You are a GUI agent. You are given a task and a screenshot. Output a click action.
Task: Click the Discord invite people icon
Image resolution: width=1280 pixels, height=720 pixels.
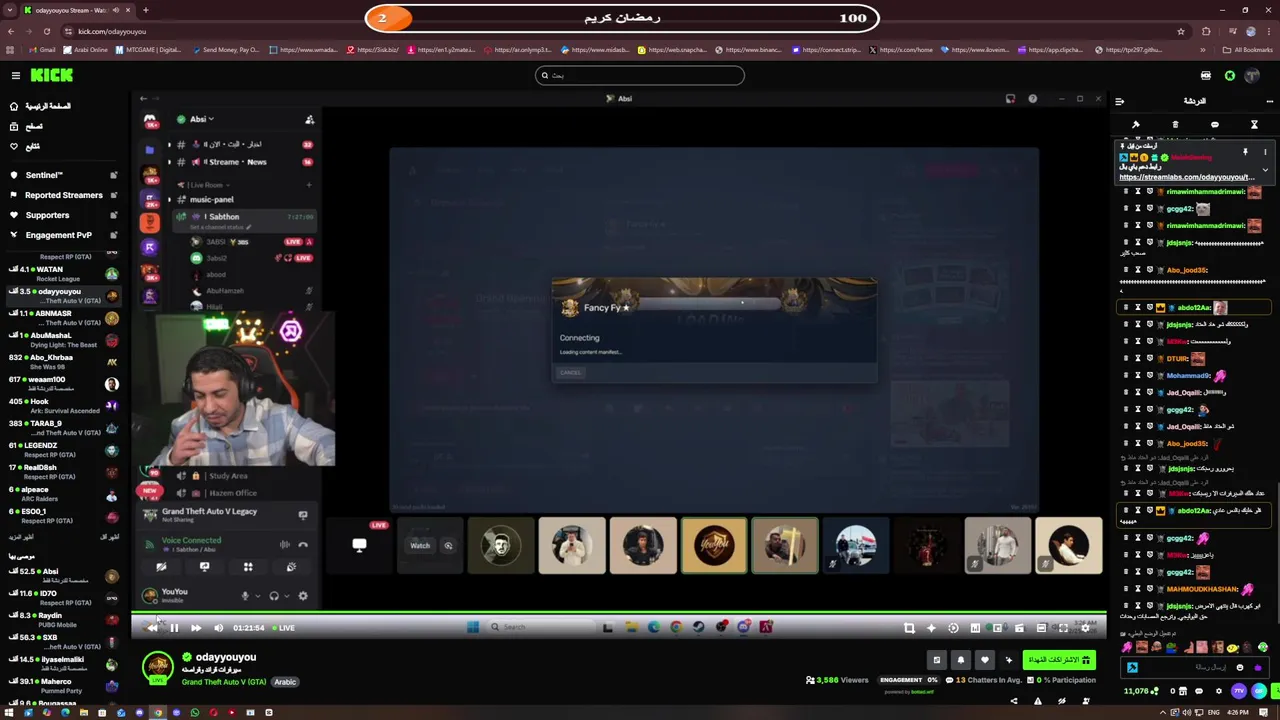[x=309, y=119]
